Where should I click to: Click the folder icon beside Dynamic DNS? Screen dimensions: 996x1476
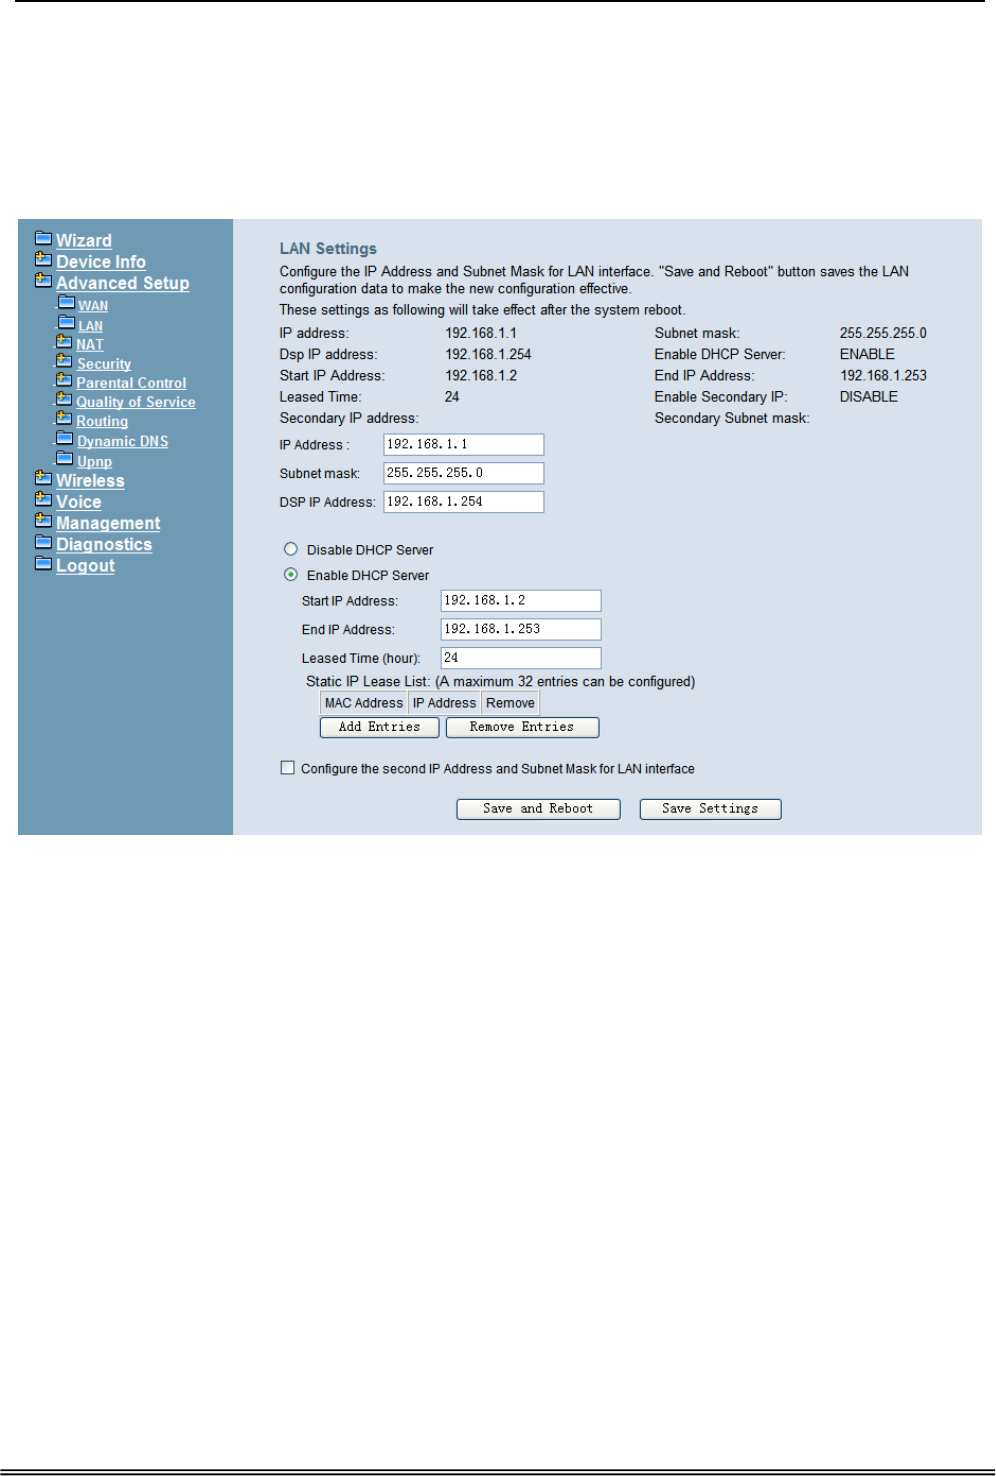coord(65,438)
